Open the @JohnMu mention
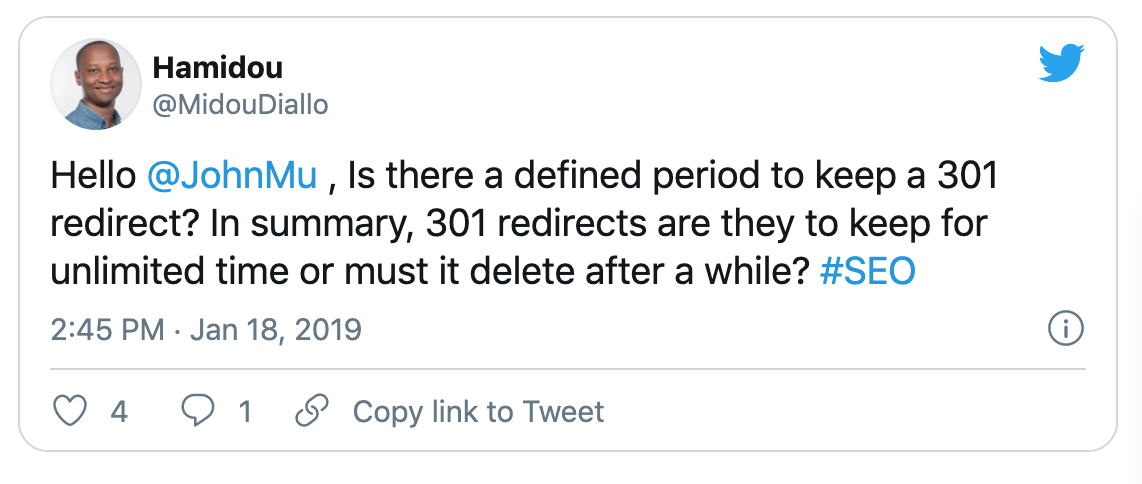The image size is (1142, 484). [x=232, y=178]
